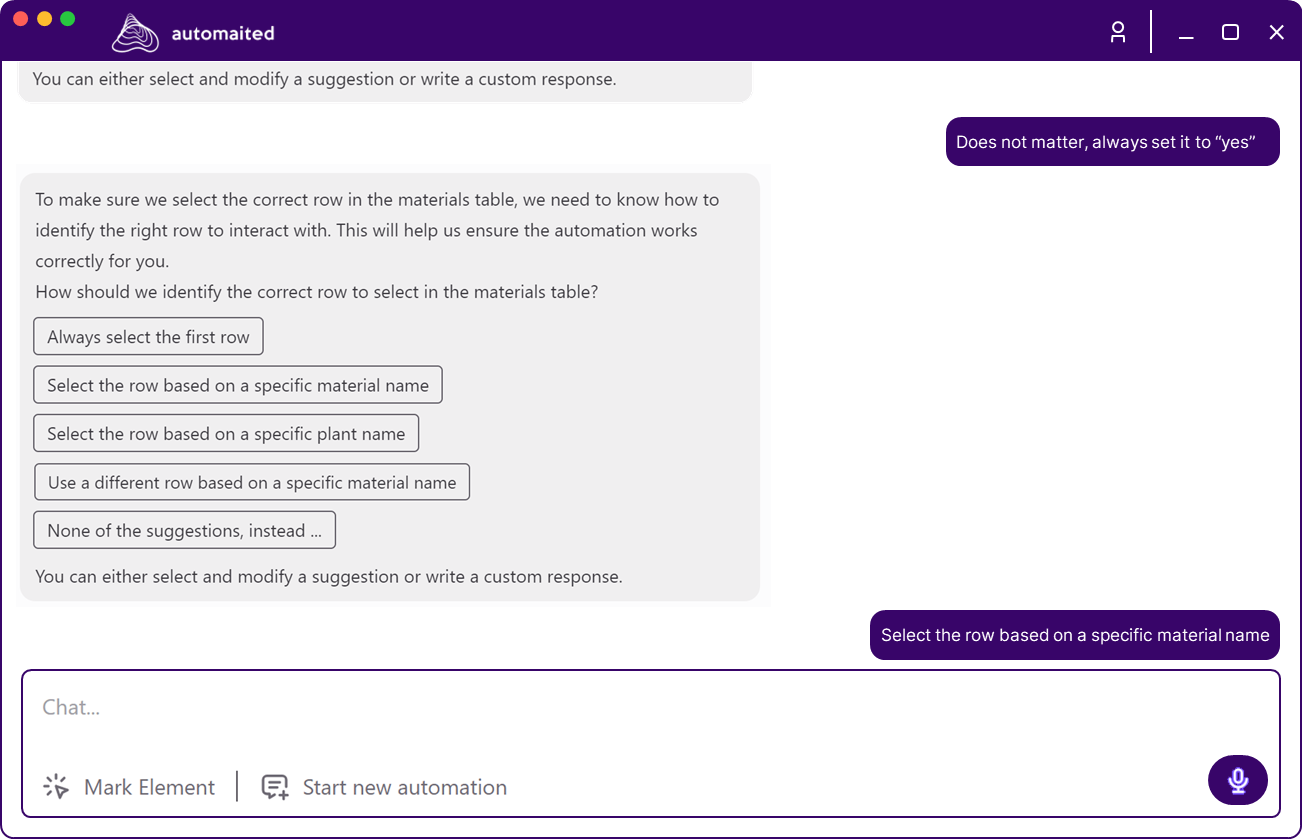
Task: Choose "Use a different row" suggestion
Action: coord(251,482)
